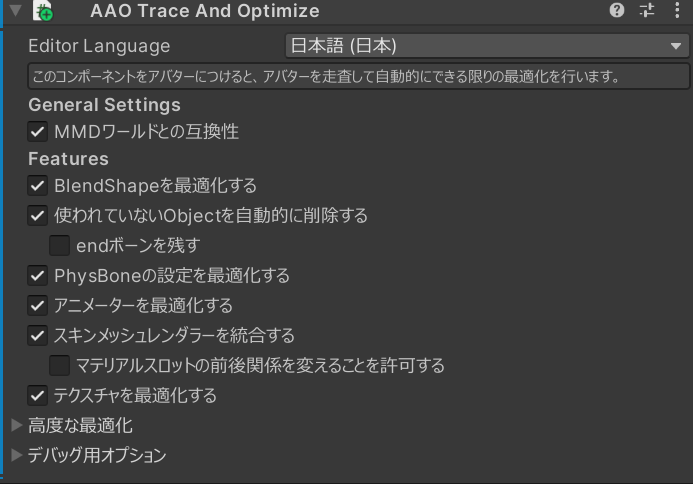The image size is (693, 484).
Task: Click the AAO component script icon
Action: 43,12
